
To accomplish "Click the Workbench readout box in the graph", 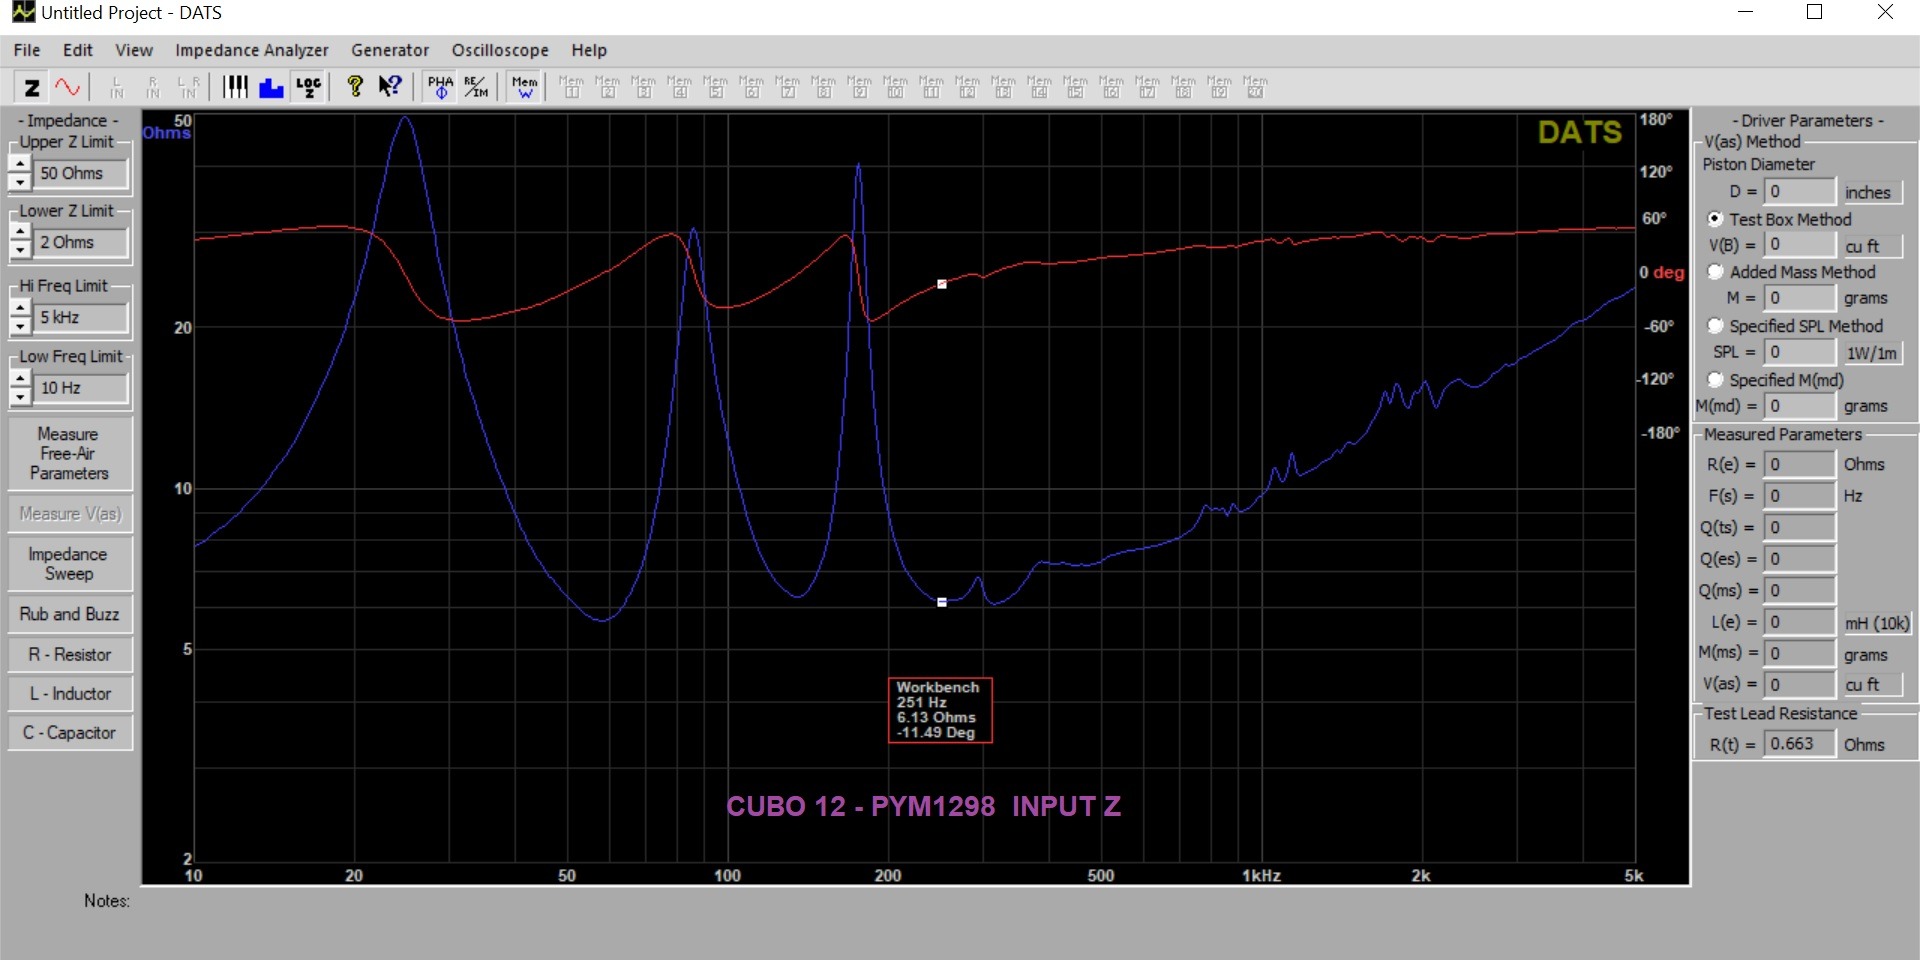I will 940,710.
